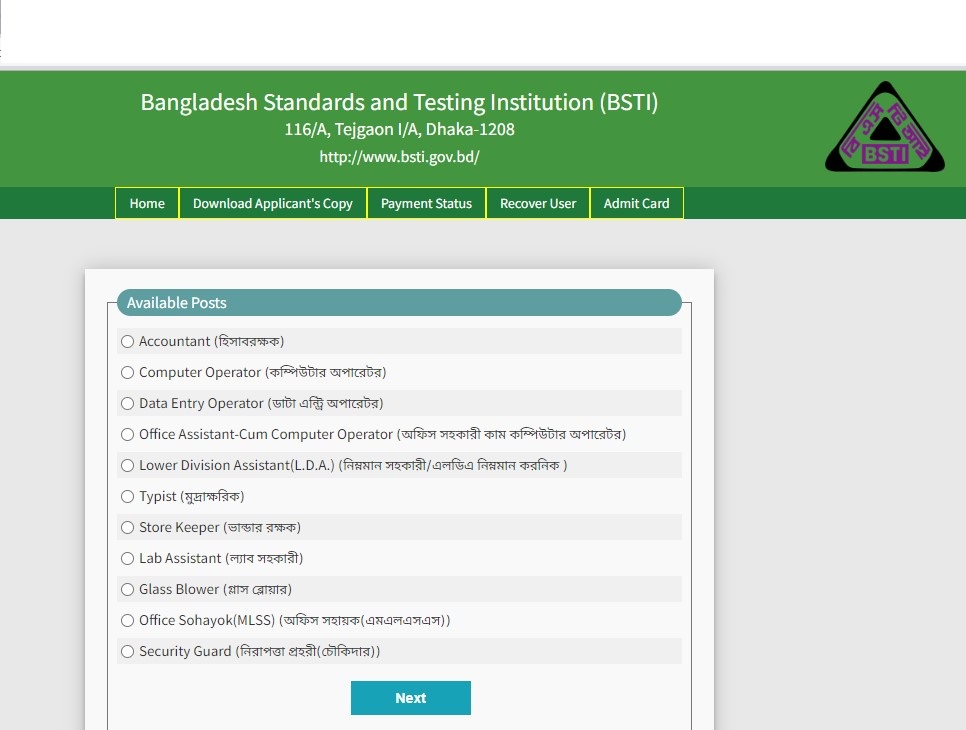This screenshot has width=966, height=730.
Task: Select the Glass Blower radio button
Action: 128,590
